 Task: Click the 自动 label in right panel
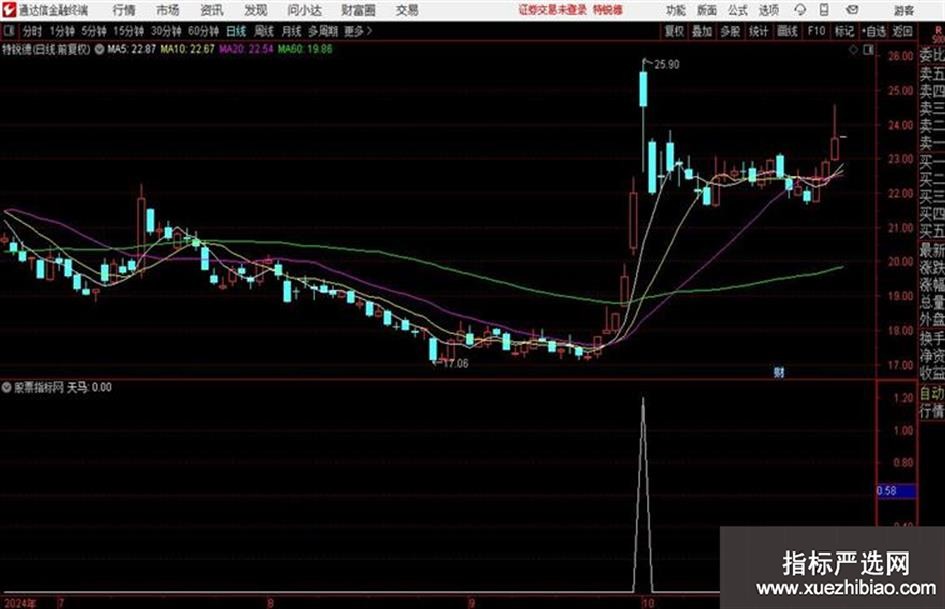click(x=932, y=394)
